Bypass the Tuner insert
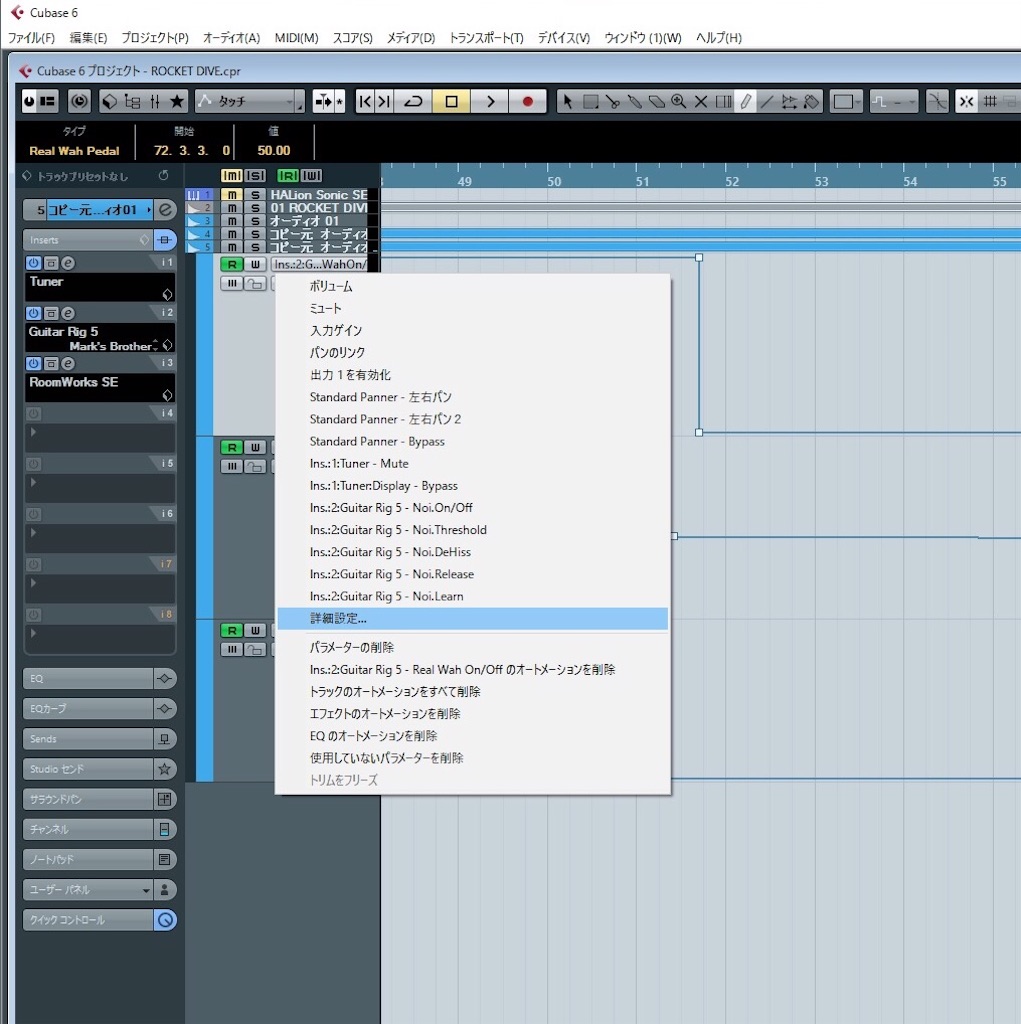 (x=51, y=263)
